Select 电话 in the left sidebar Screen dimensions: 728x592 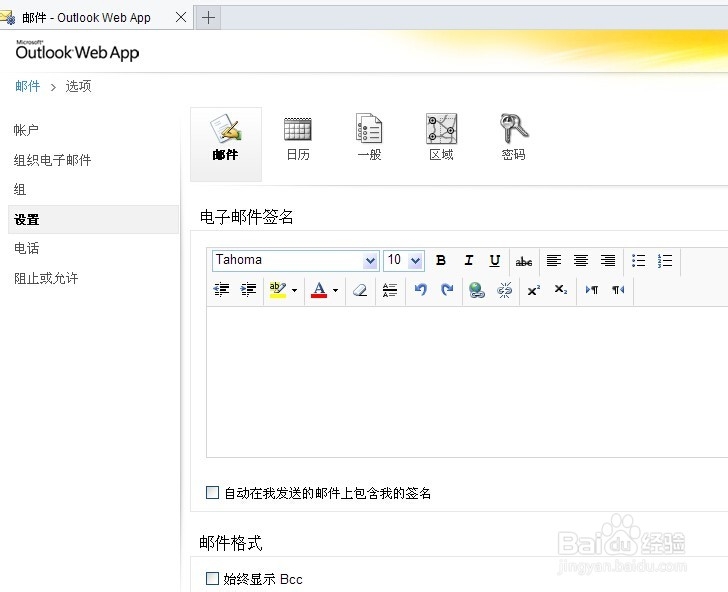[26, 248]
